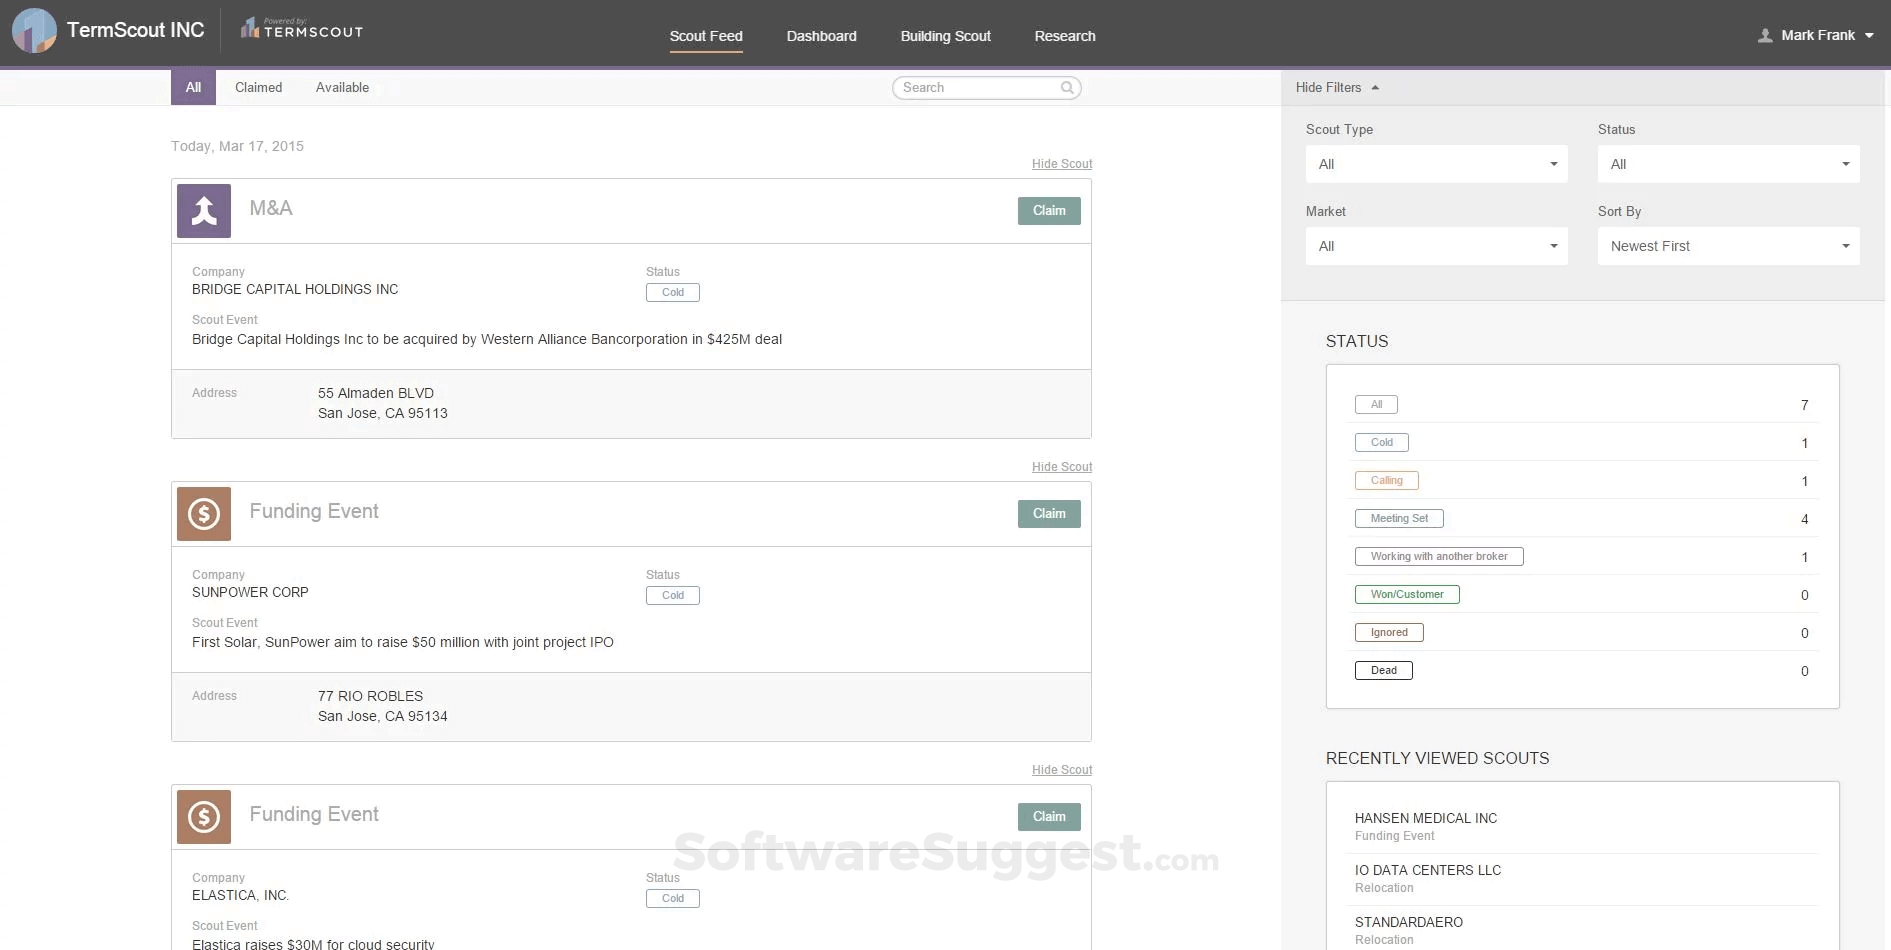The height and width of the screenshot is (950, 1891).
Task: Click the TermScout INC title text
Action: pos(136,31)
